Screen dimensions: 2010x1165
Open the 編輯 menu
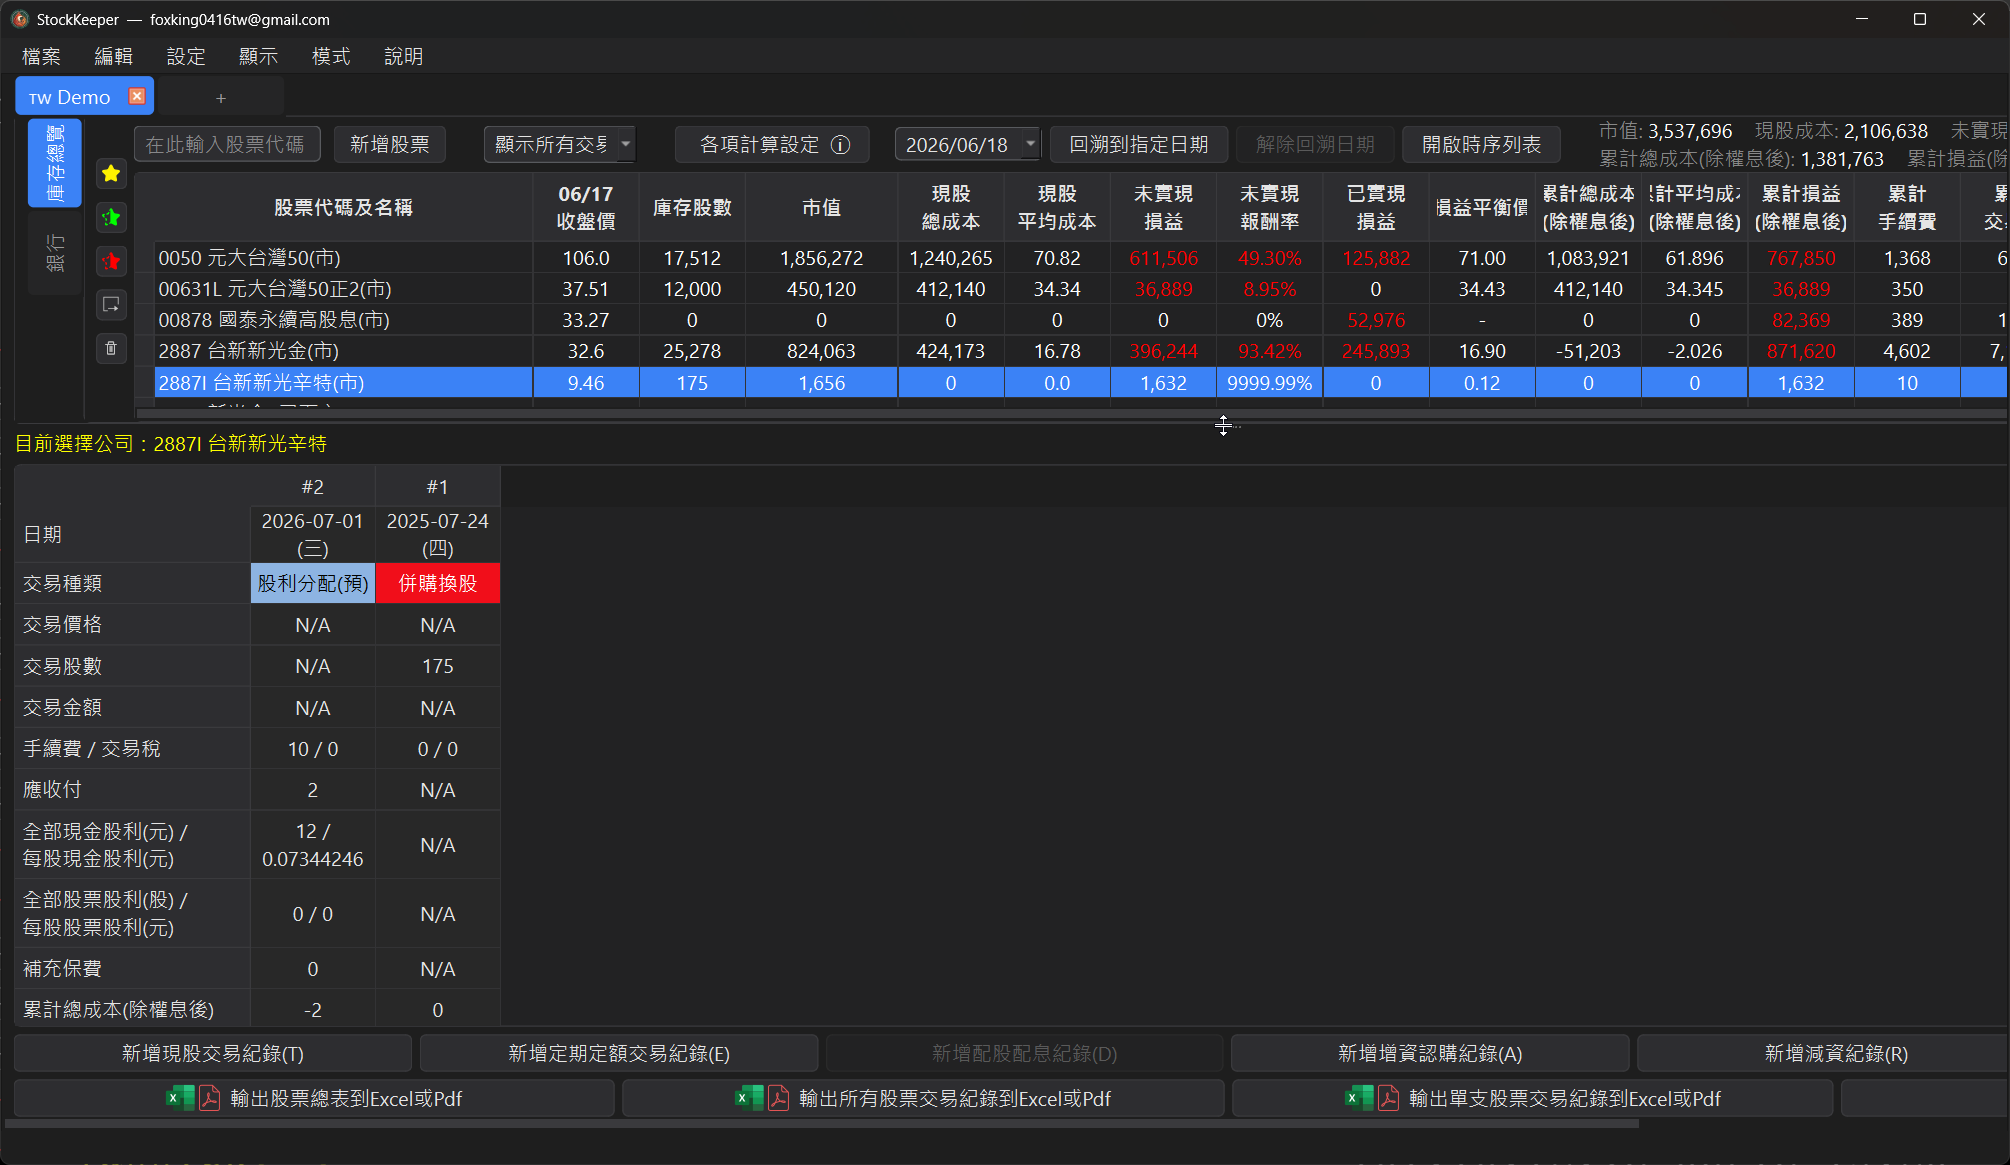pyautogui.click(x=113, y=56)
